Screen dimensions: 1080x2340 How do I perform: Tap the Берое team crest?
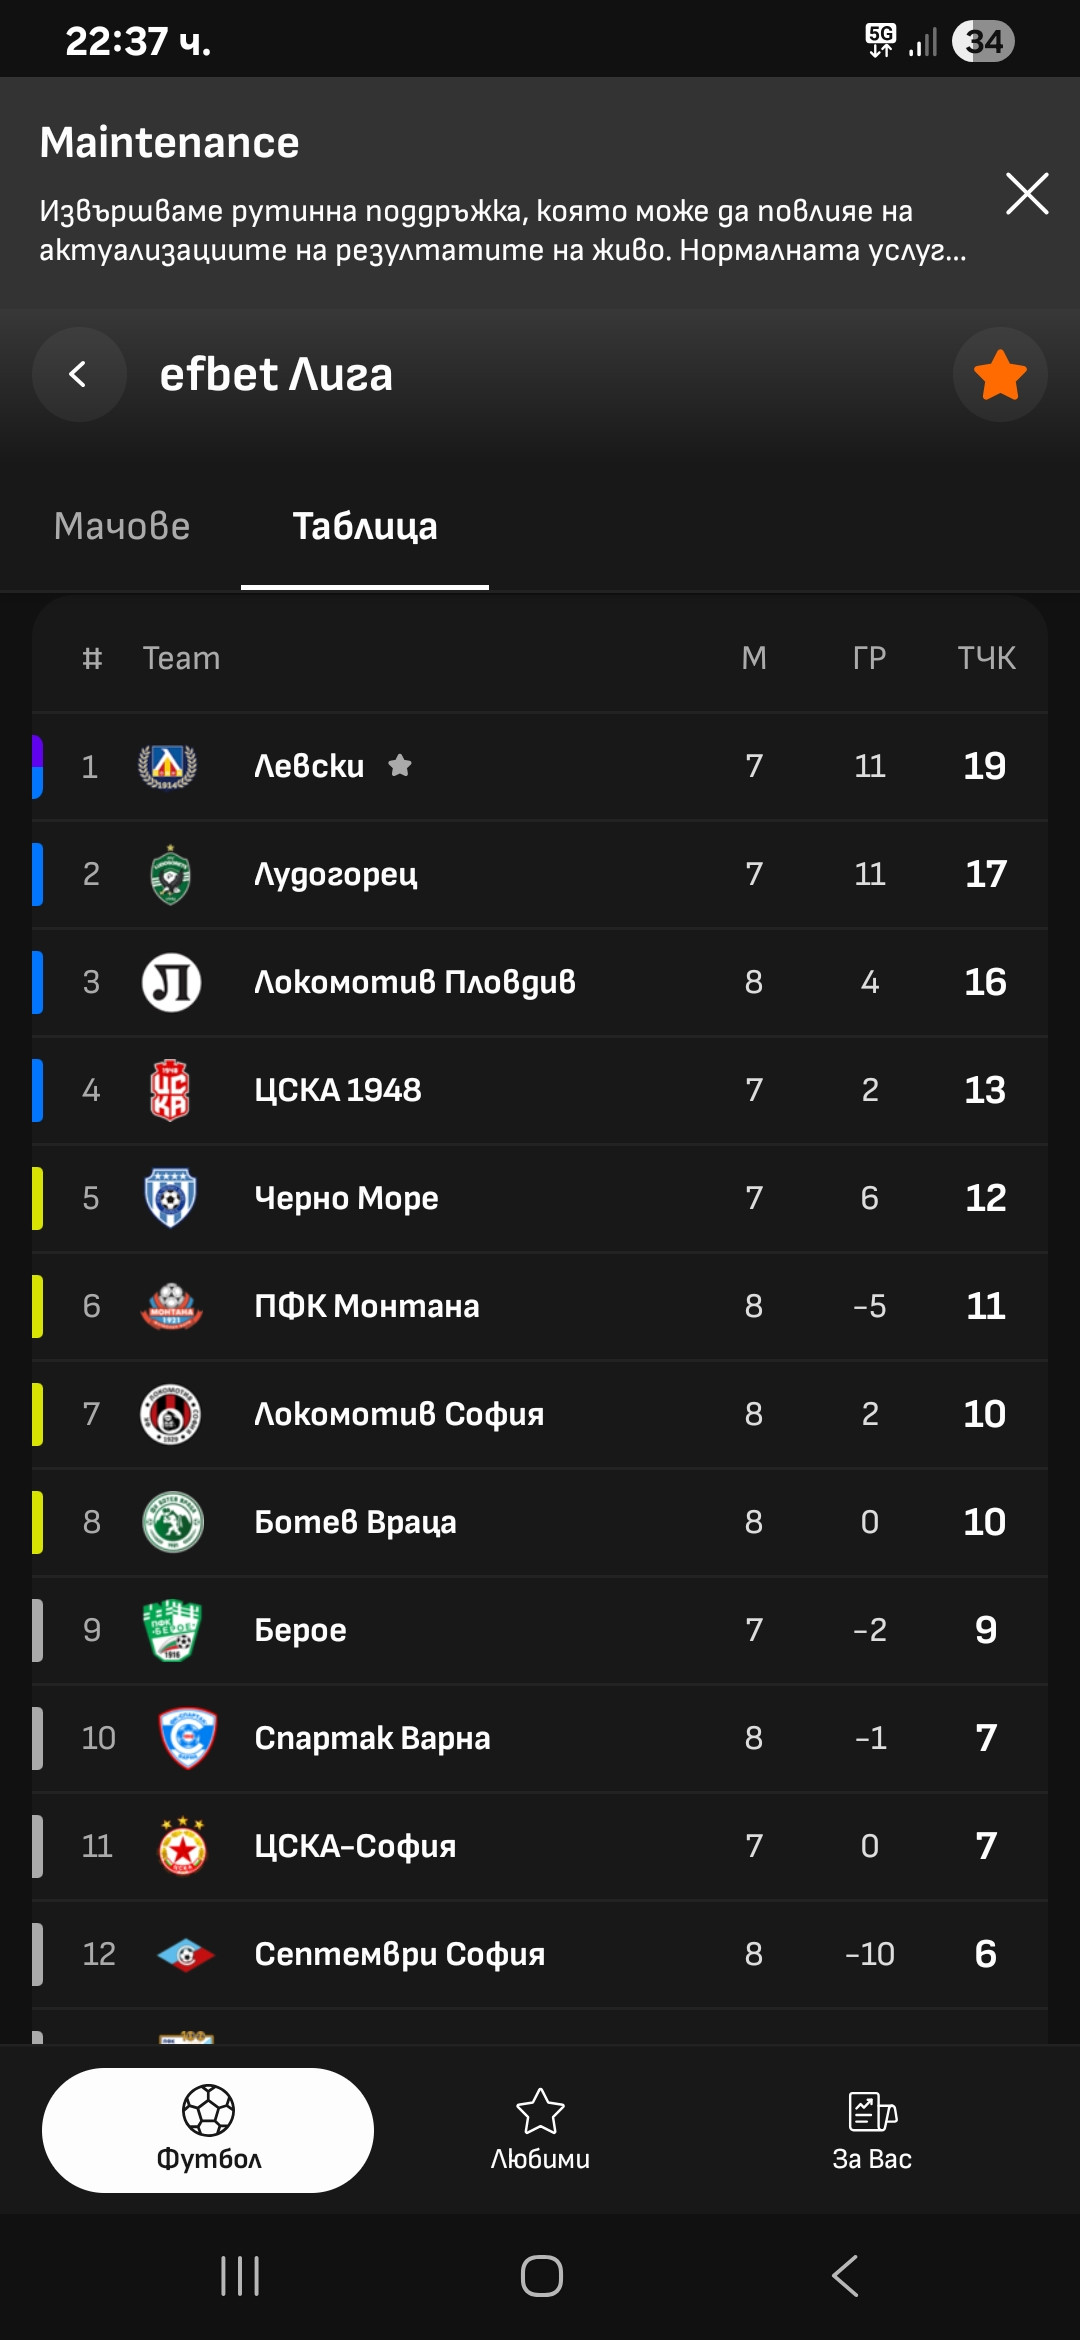[171, 1630]
